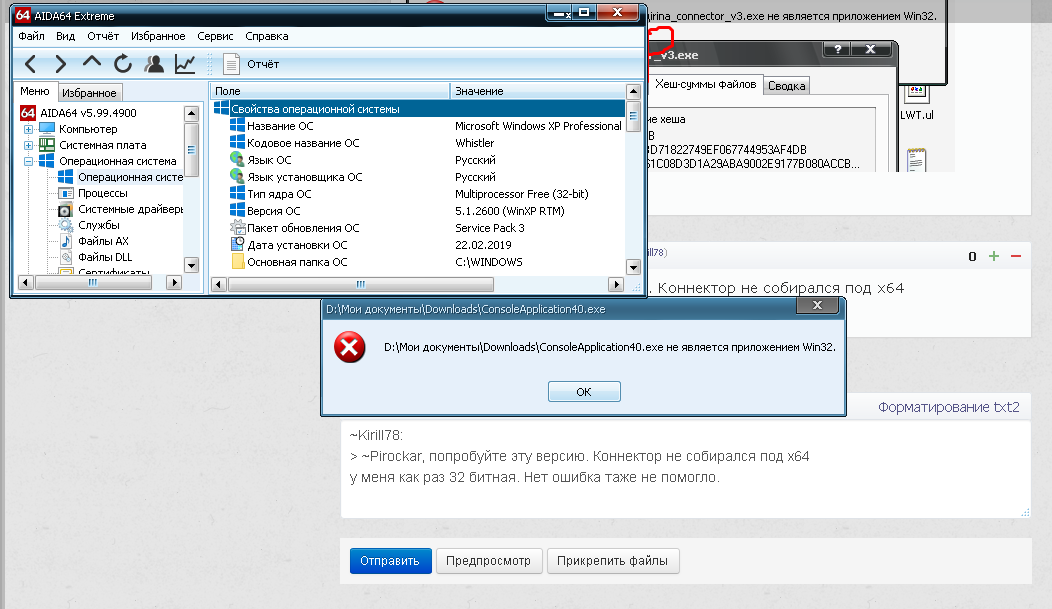Collapse the Операционная система tree node
1052x609 pixels.
[x=28, y=161]
